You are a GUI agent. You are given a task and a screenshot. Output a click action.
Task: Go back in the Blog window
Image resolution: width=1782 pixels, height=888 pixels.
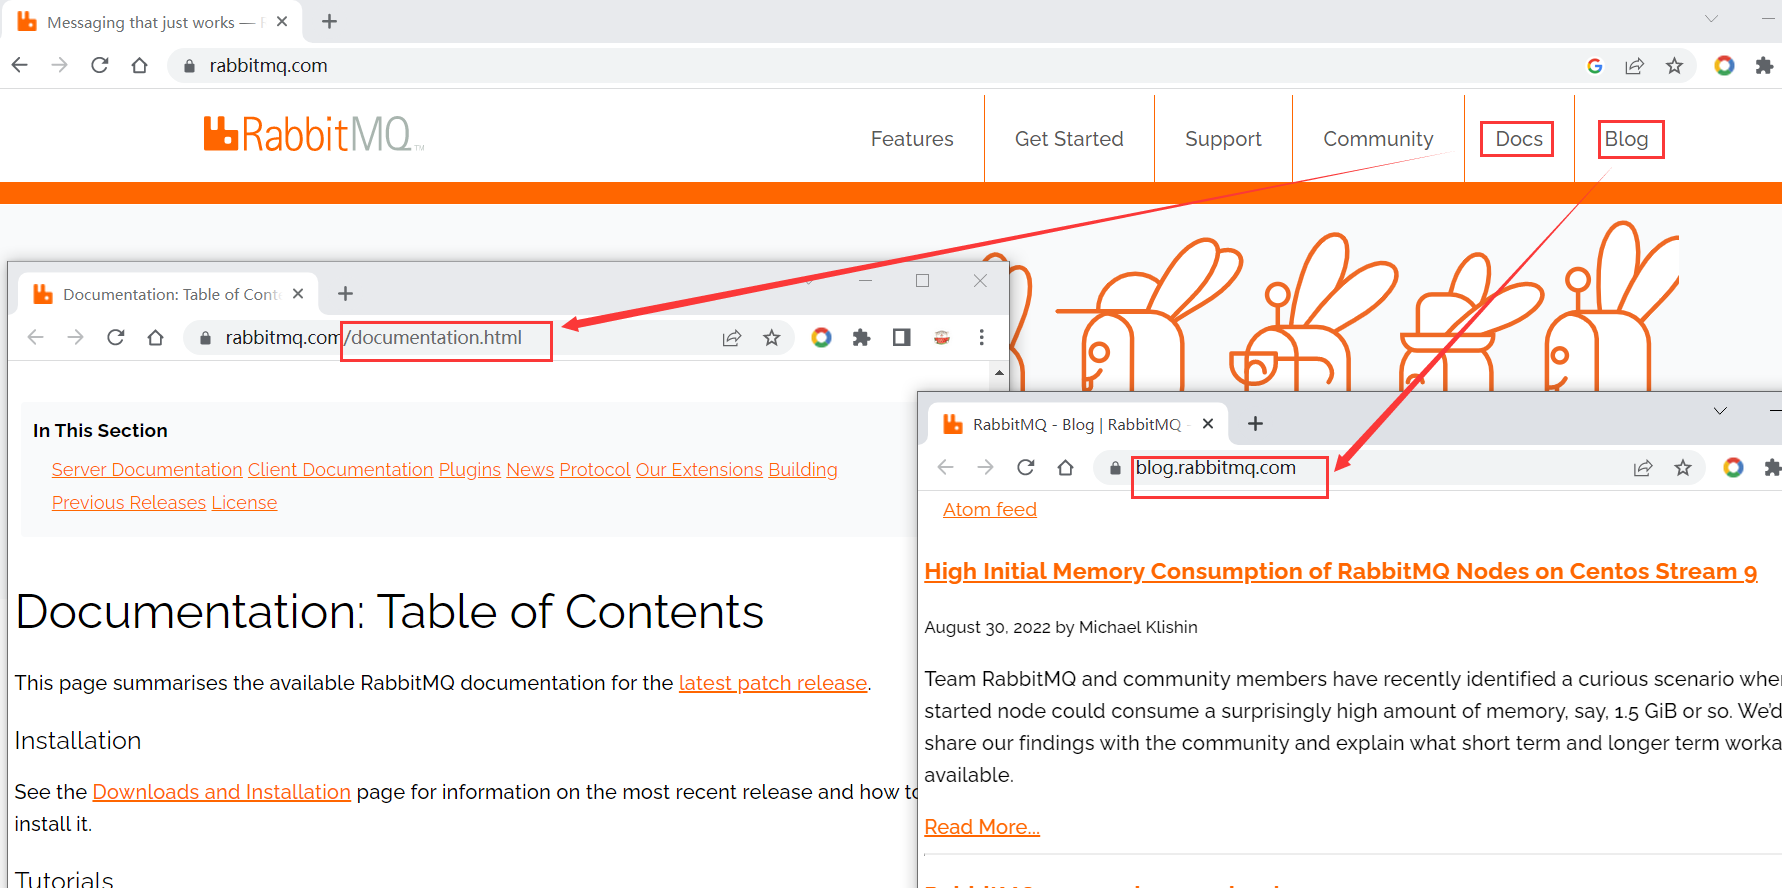click(x=946, y=467)
